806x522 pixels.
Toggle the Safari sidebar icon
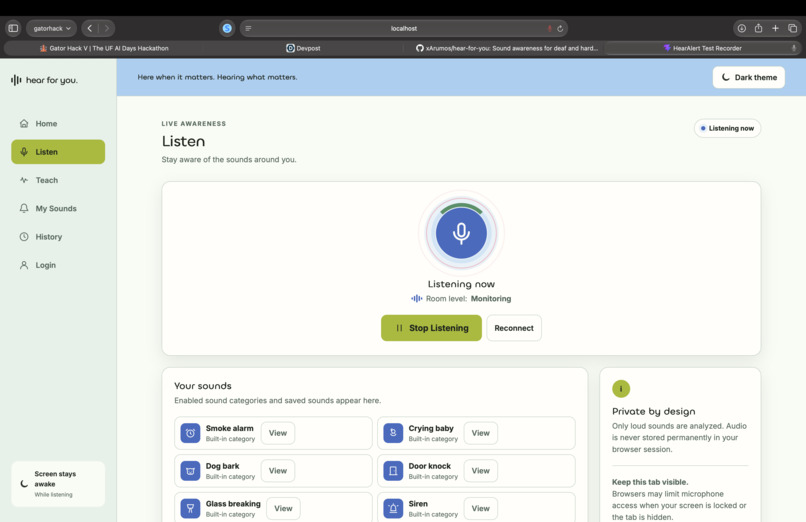tap(13, 28)
